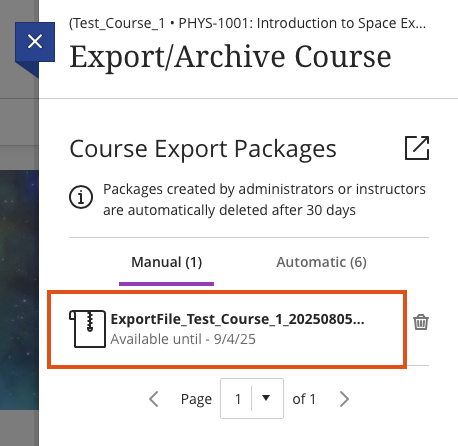
Task: Click the 'of 1' page count label
Action: click(304, 399)
